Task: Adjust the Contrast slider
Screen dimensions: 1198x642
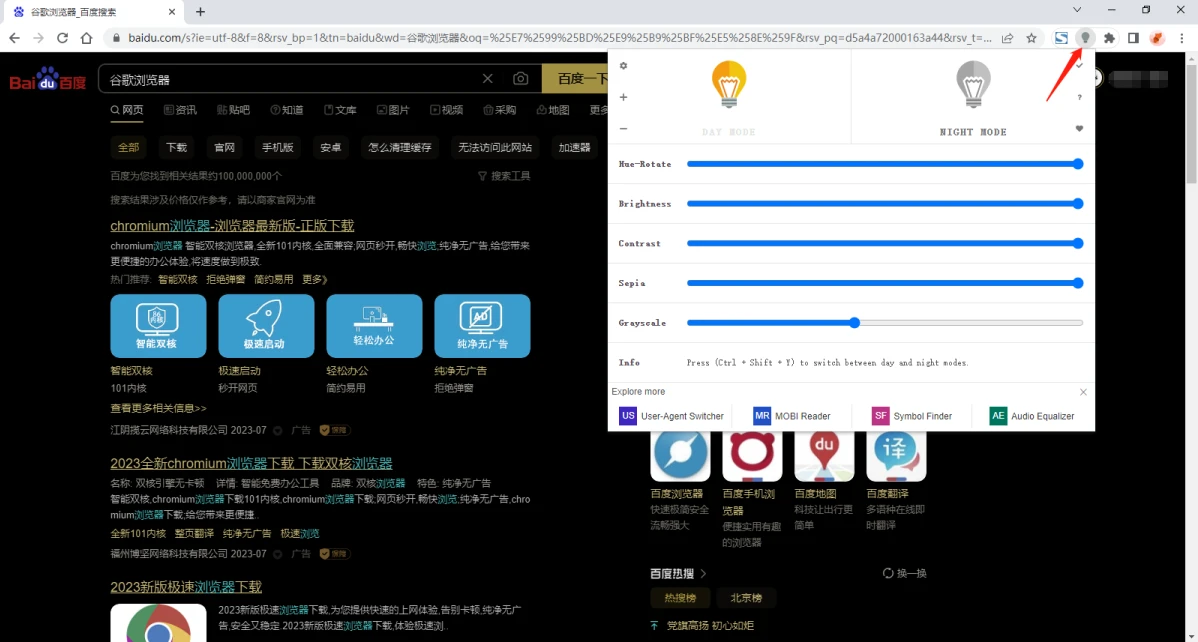Action: tap(885, 243)
